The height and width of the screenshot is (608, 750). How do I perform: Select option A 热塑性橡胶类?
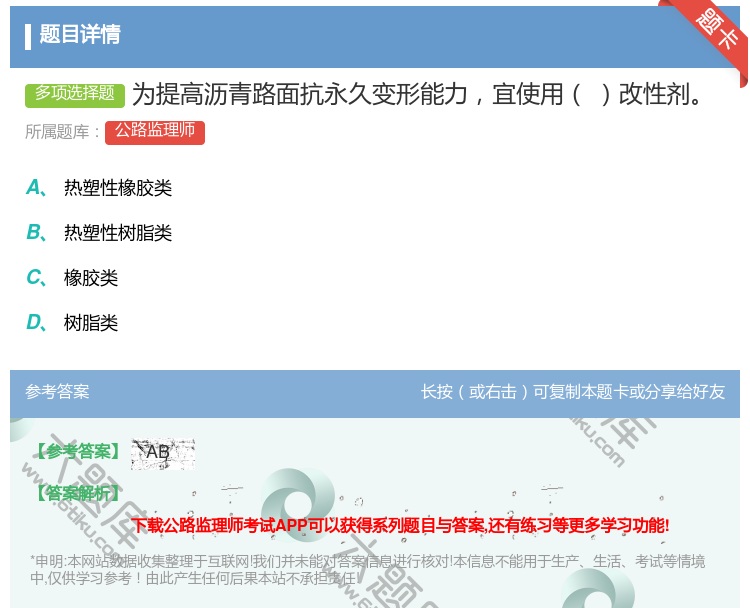pos(118,188)
